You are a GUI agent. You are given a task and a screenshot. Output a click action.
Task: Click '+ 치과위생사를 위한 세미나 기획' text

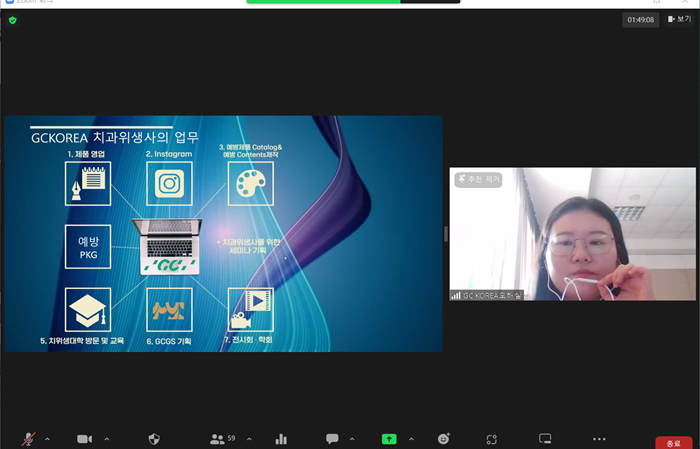[248, 246]
